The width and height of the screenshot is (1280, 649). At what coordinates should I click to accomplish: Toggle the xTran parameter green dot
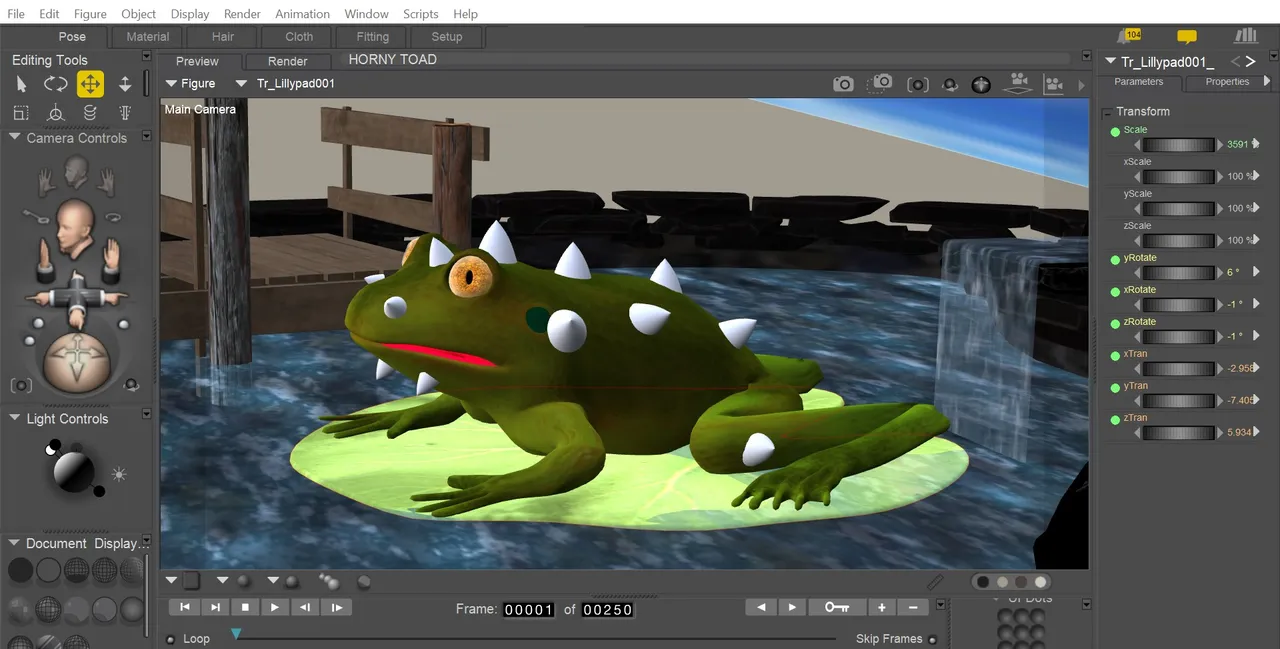click(1115, 355)
